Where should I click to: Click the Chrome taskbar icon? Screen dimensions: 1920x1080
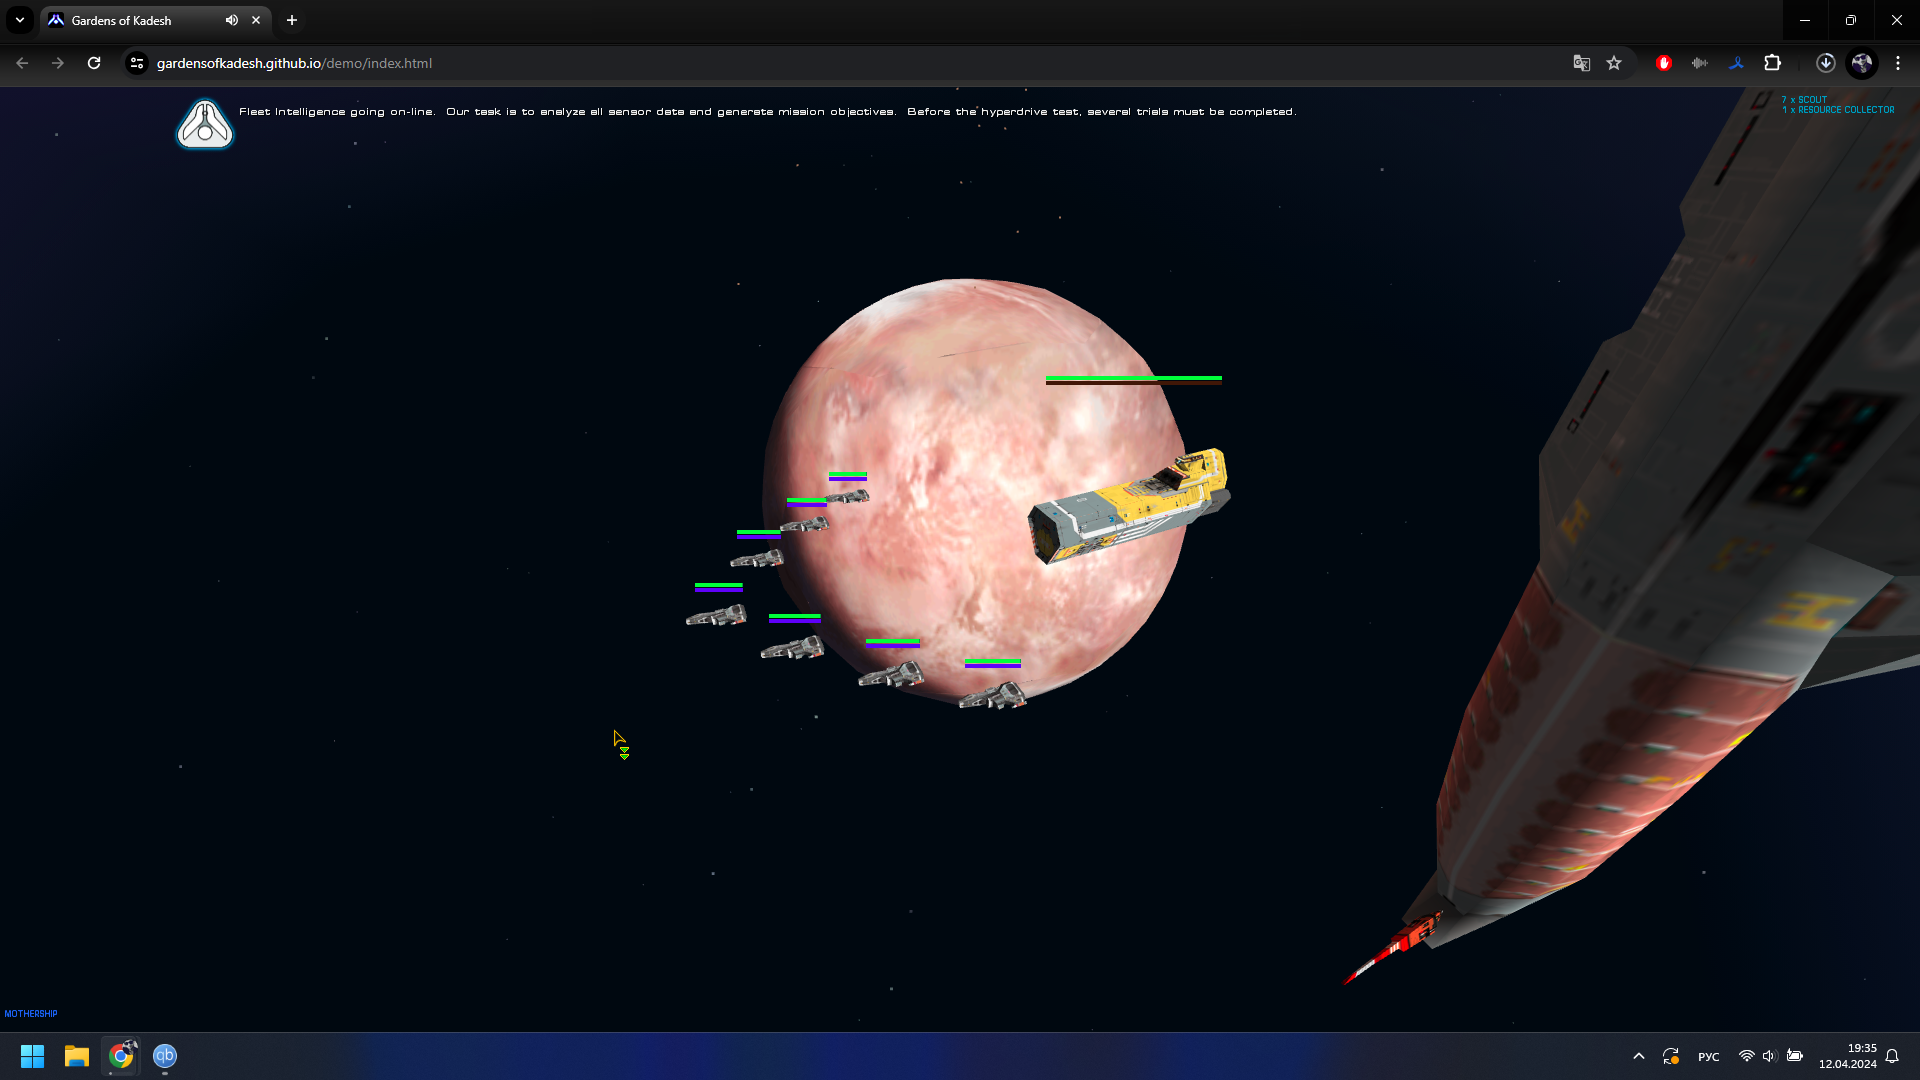pos(121,1056)
